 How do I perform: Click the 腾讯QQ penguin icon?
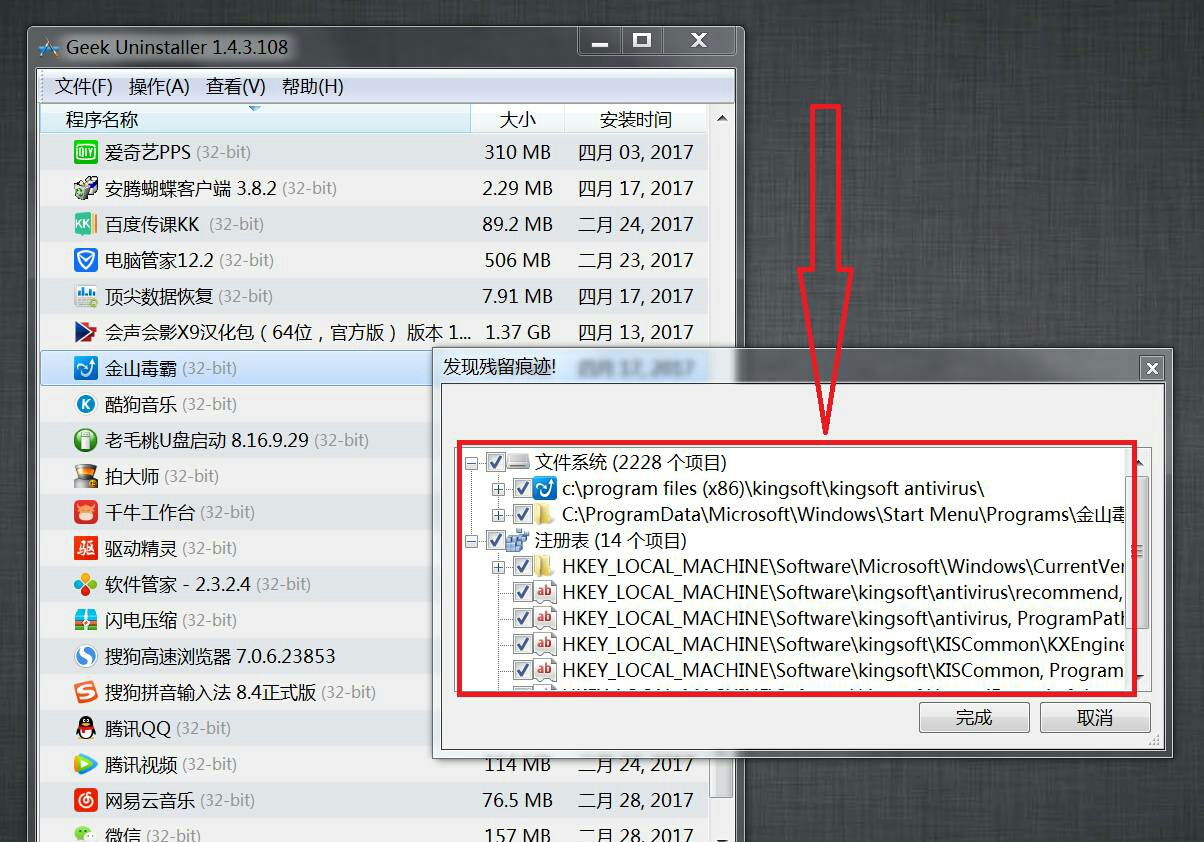86,728
